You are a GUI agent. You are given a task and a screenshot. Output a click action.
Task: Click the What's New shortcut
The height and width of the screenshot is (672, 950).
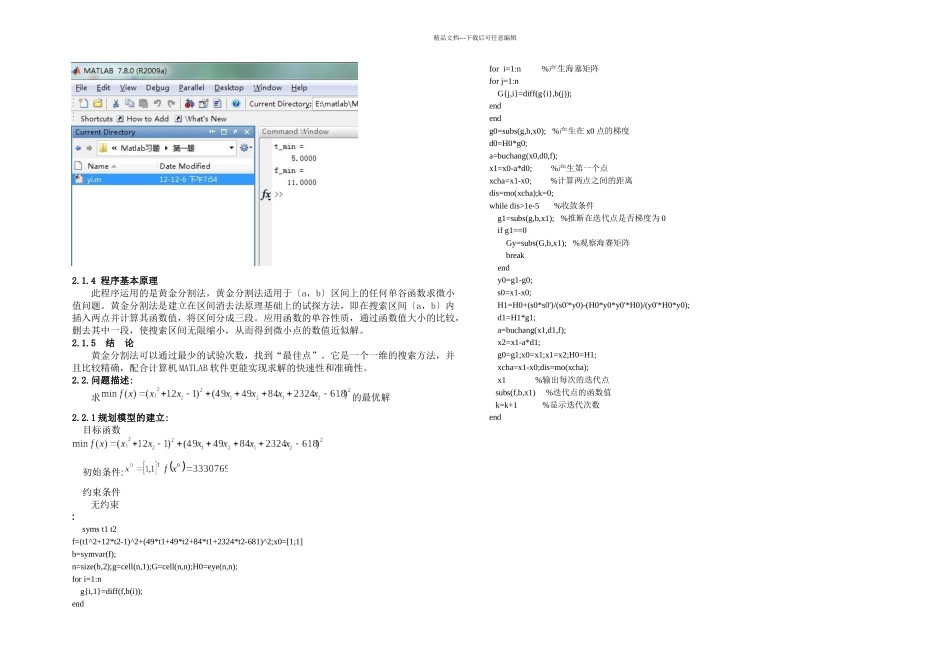click(201, 119)
